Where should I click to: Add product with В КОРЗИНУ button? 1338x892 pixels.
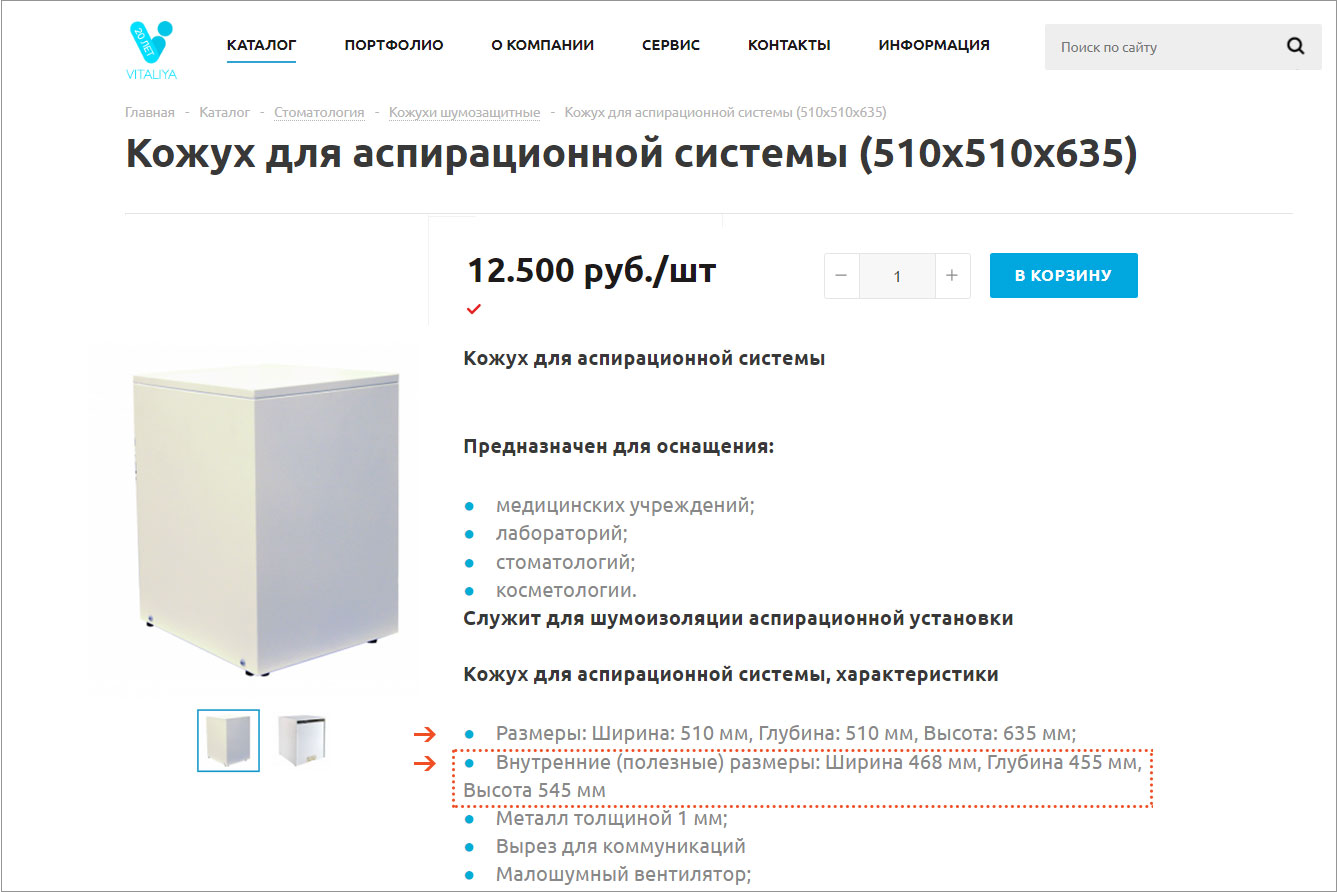point(1064,276)
